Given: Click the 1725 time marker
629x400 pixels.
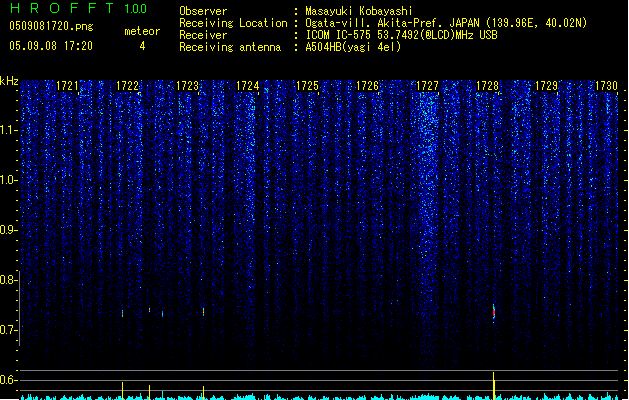Looking at the screenshot, I should pyautogui.click(x=307, y=86).
